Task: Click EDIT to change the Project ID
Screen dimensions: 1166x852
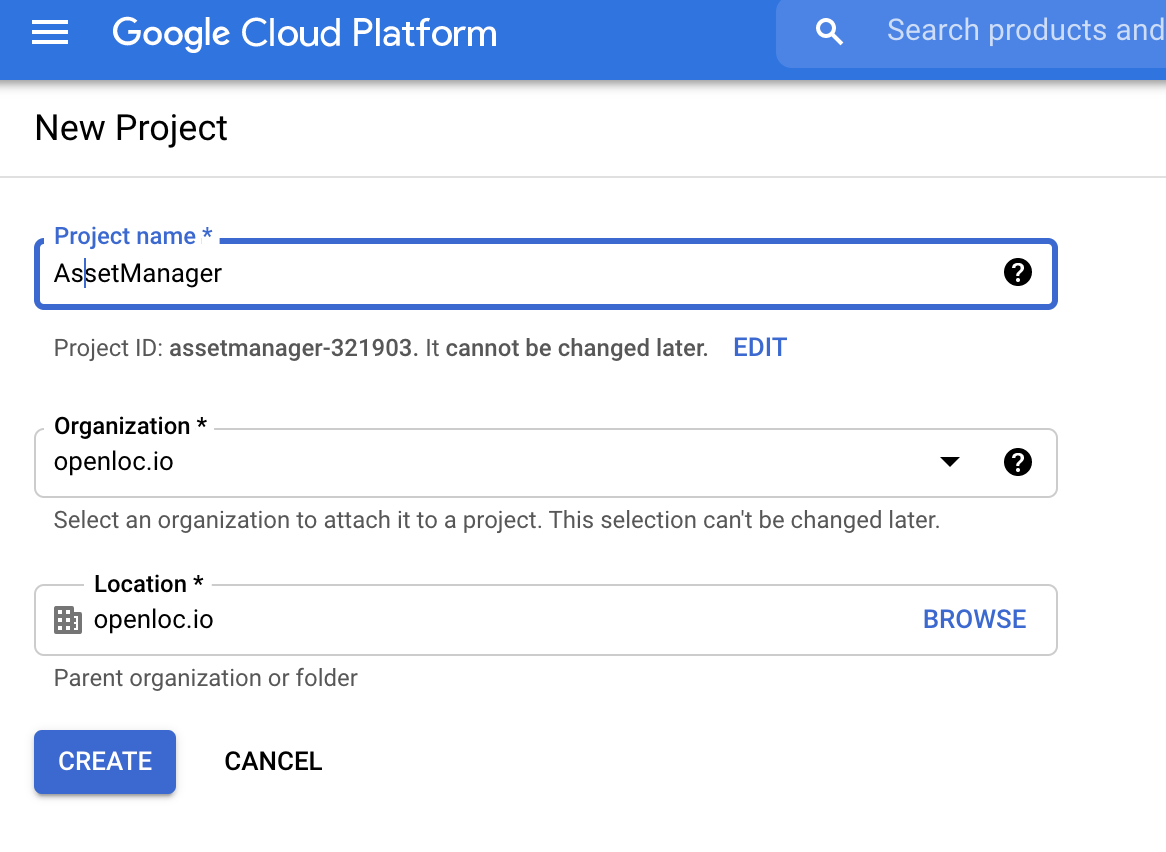Action: [x=759, y=347]
